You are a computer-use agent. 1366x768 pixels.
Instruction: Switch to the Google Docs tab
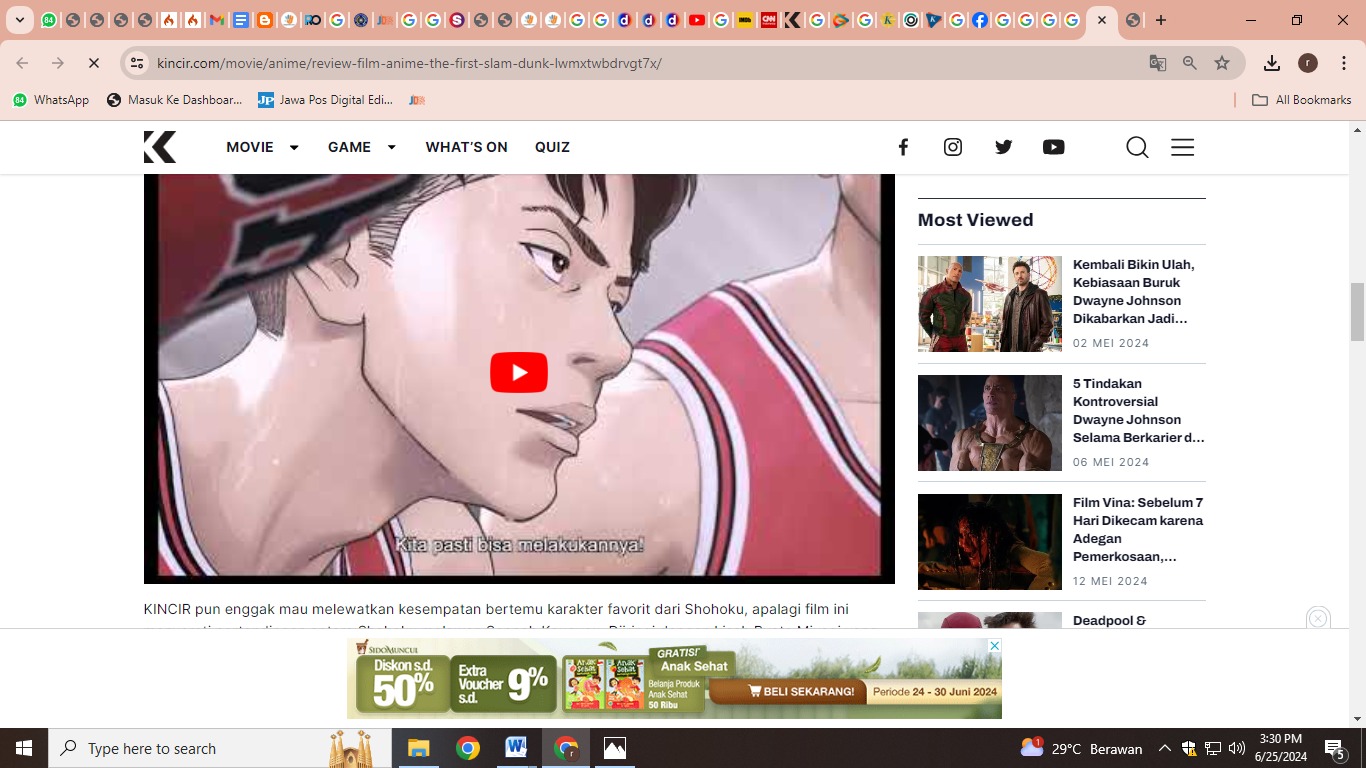[x=241, y=20]
